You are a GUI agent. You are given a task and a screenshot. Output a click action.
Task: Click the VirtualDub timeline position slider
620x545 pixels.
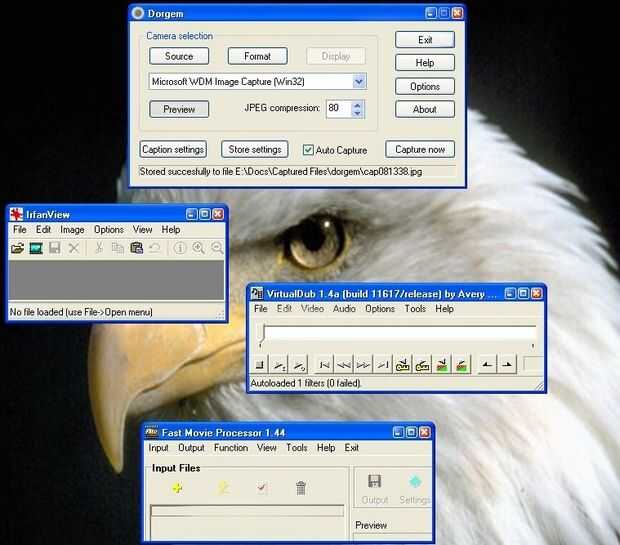pos(262,336)
